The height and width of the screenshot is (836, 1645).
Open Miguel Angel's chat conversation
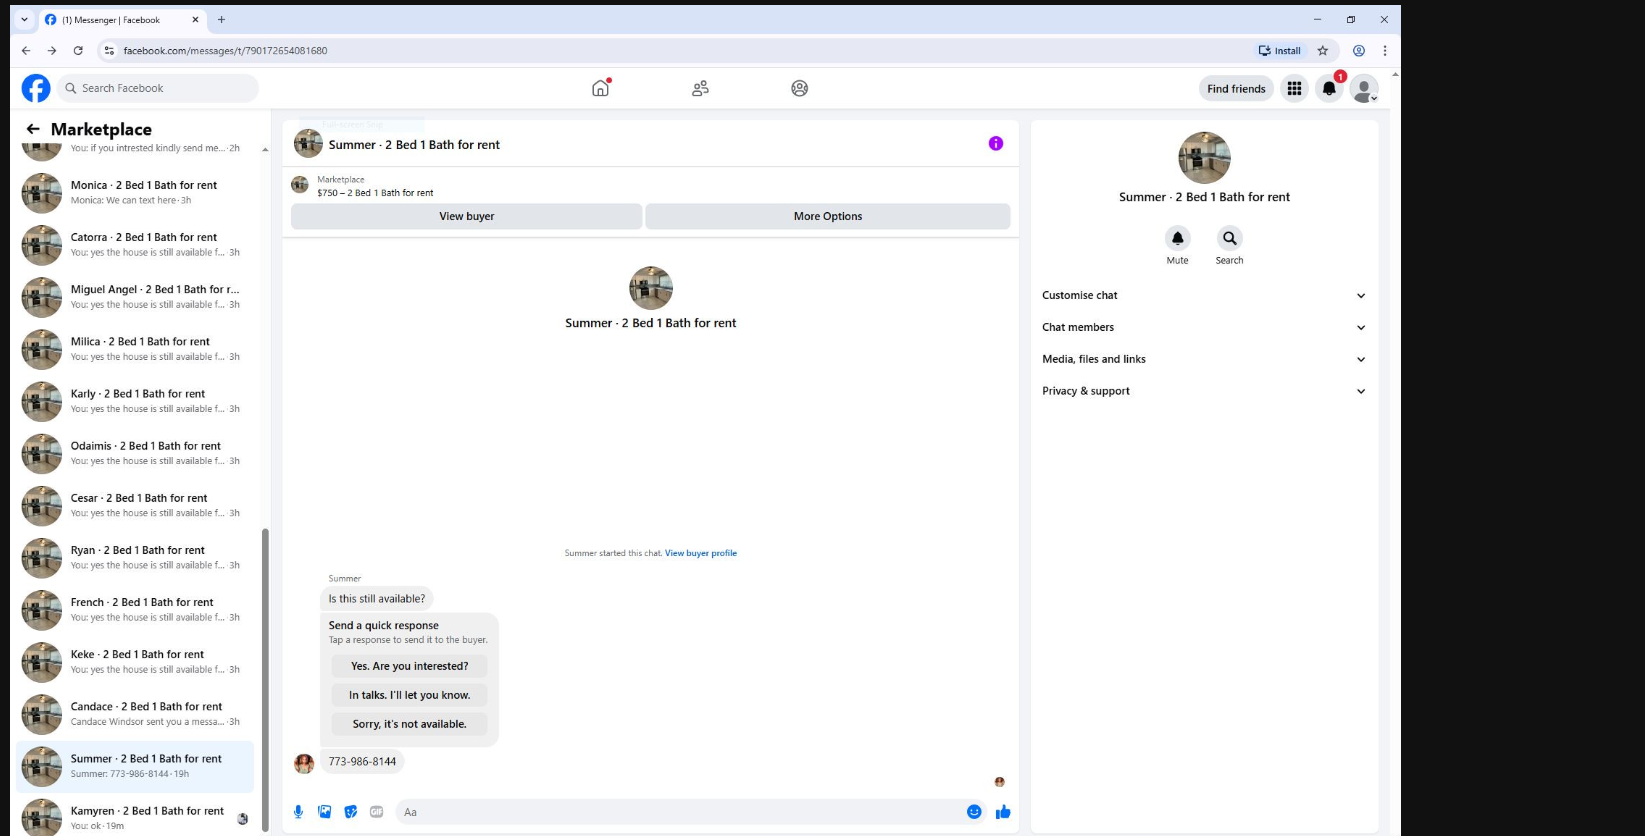coord(135,297)
